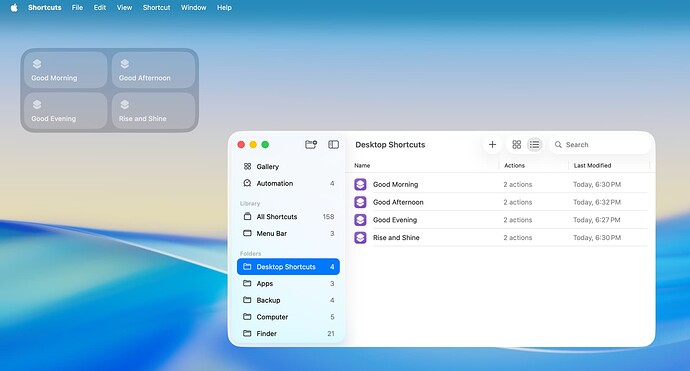Open Gallery in the sidebar
Viewport: 690px width, 371px height.
[x=288, y=166]
